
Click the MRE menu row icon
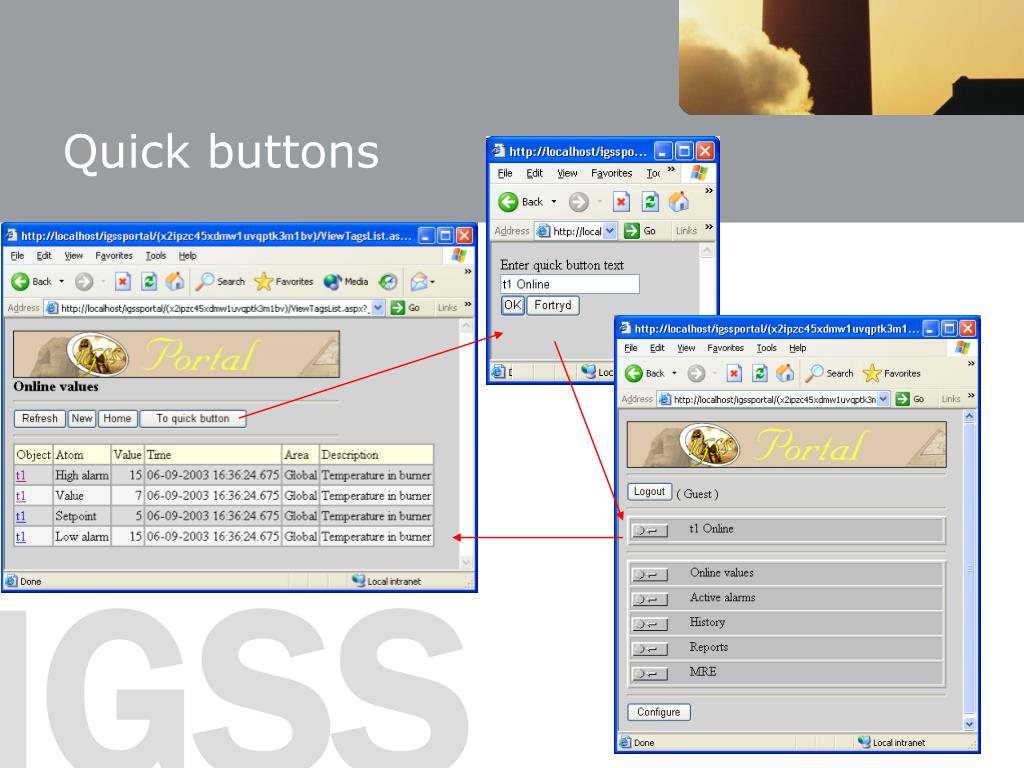click(650, 673)
